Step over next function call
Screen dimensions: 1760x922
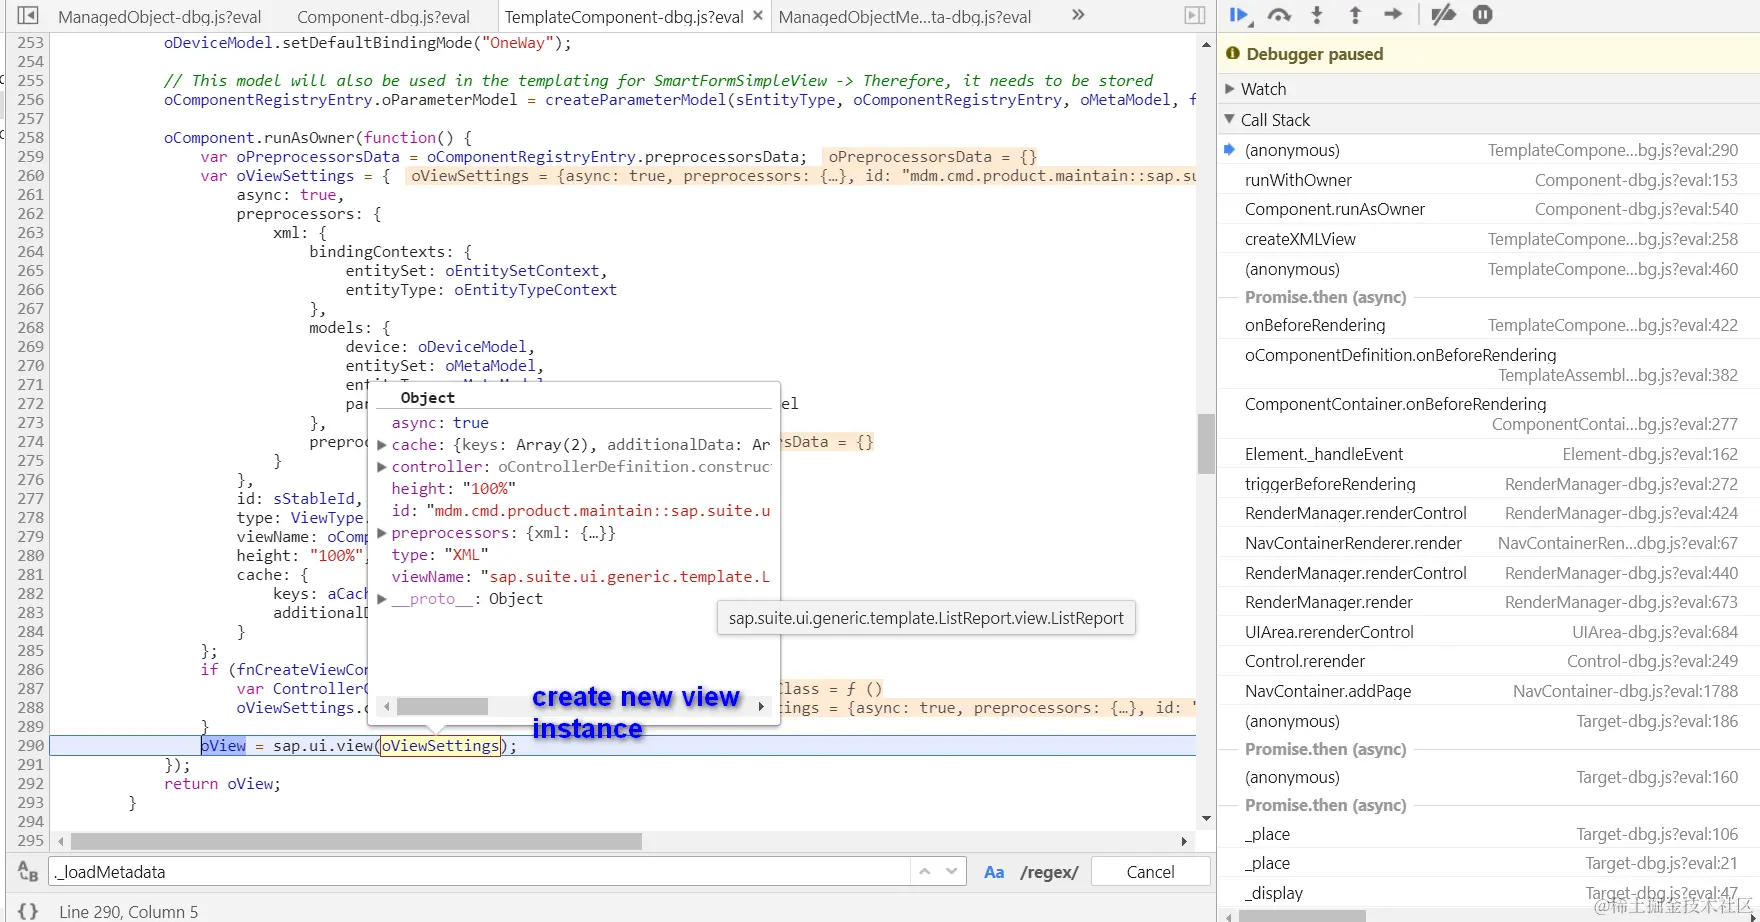1279,15
